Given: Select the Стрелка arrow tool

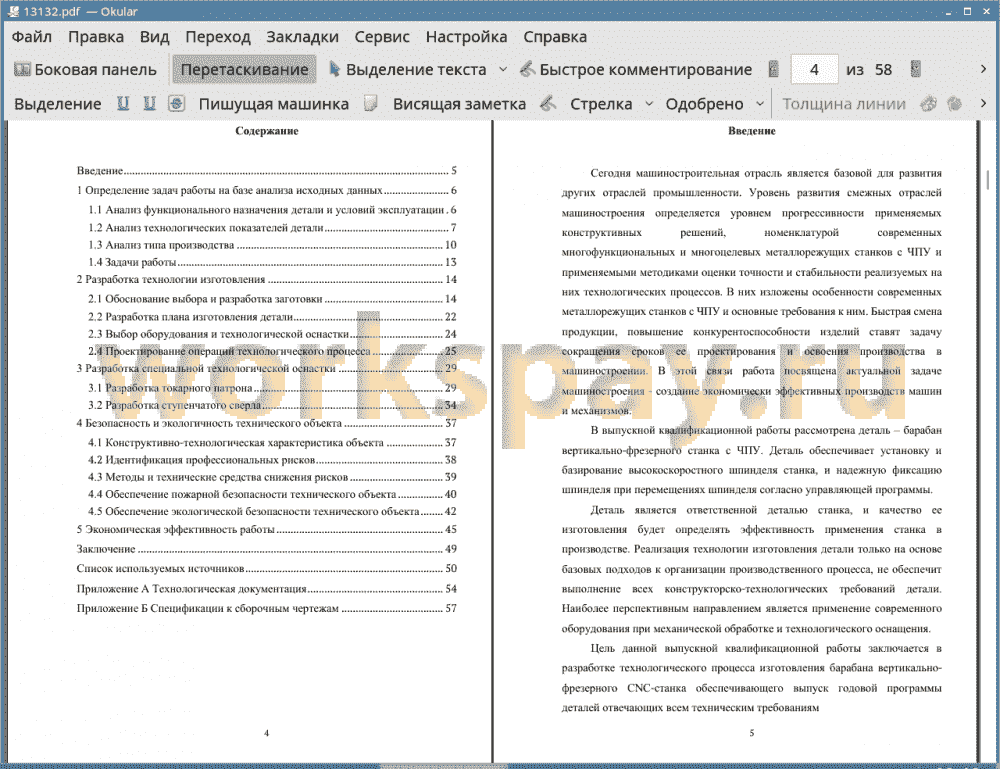Looking at the screenshot, I should tap(601, 104).
